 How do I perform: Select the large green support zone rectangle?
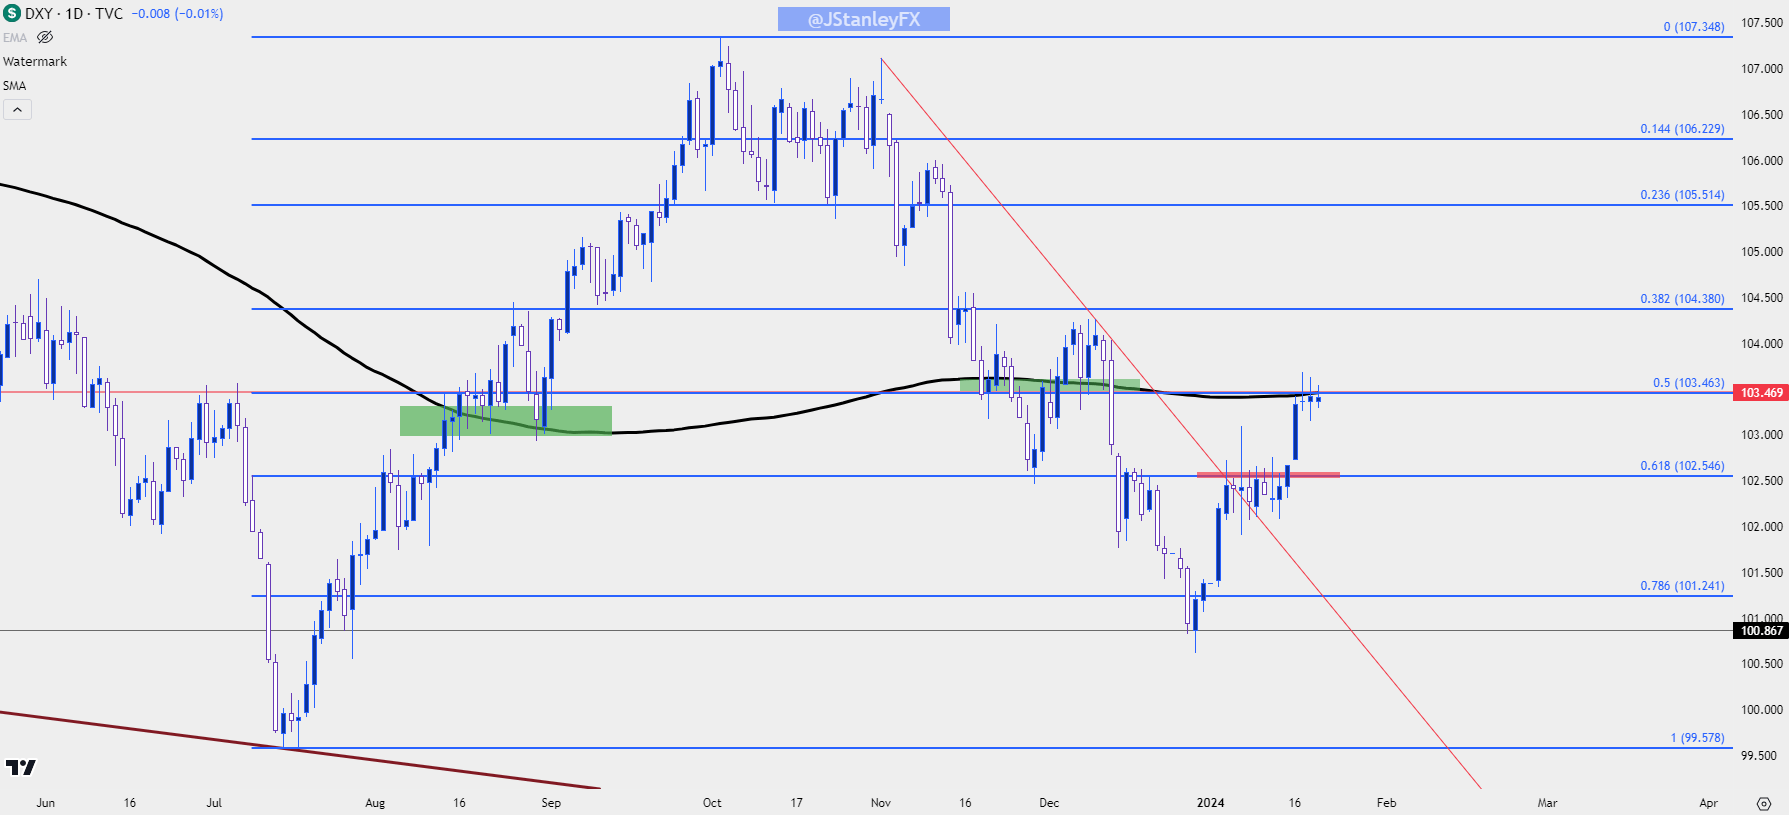click(x=506, y=421)
